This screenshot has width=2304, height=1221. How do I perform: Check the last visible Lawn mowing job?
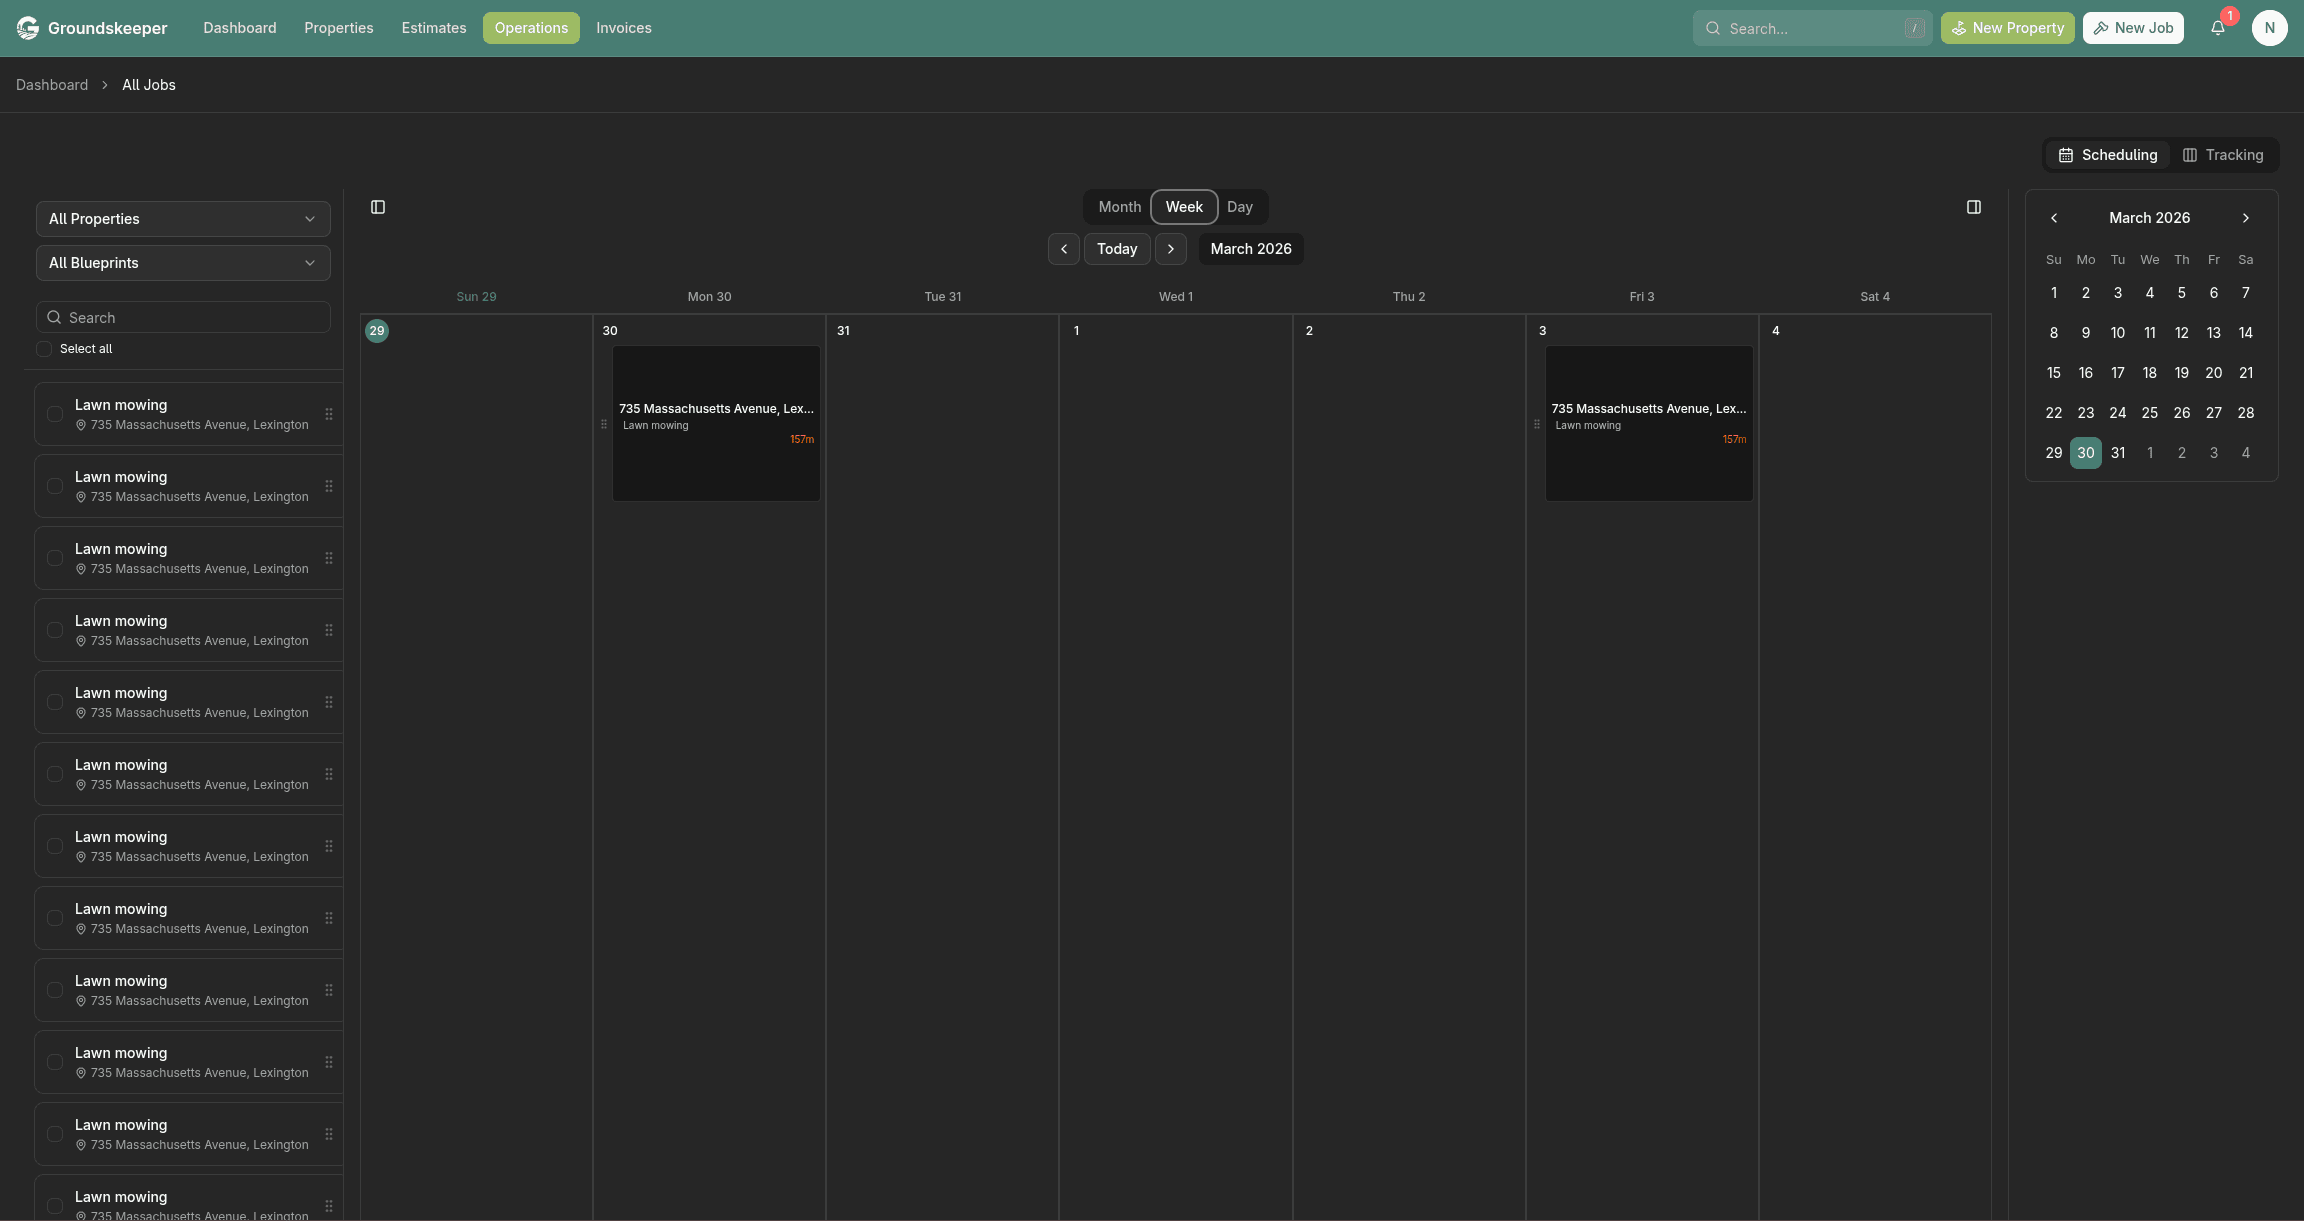[54, 1205]
